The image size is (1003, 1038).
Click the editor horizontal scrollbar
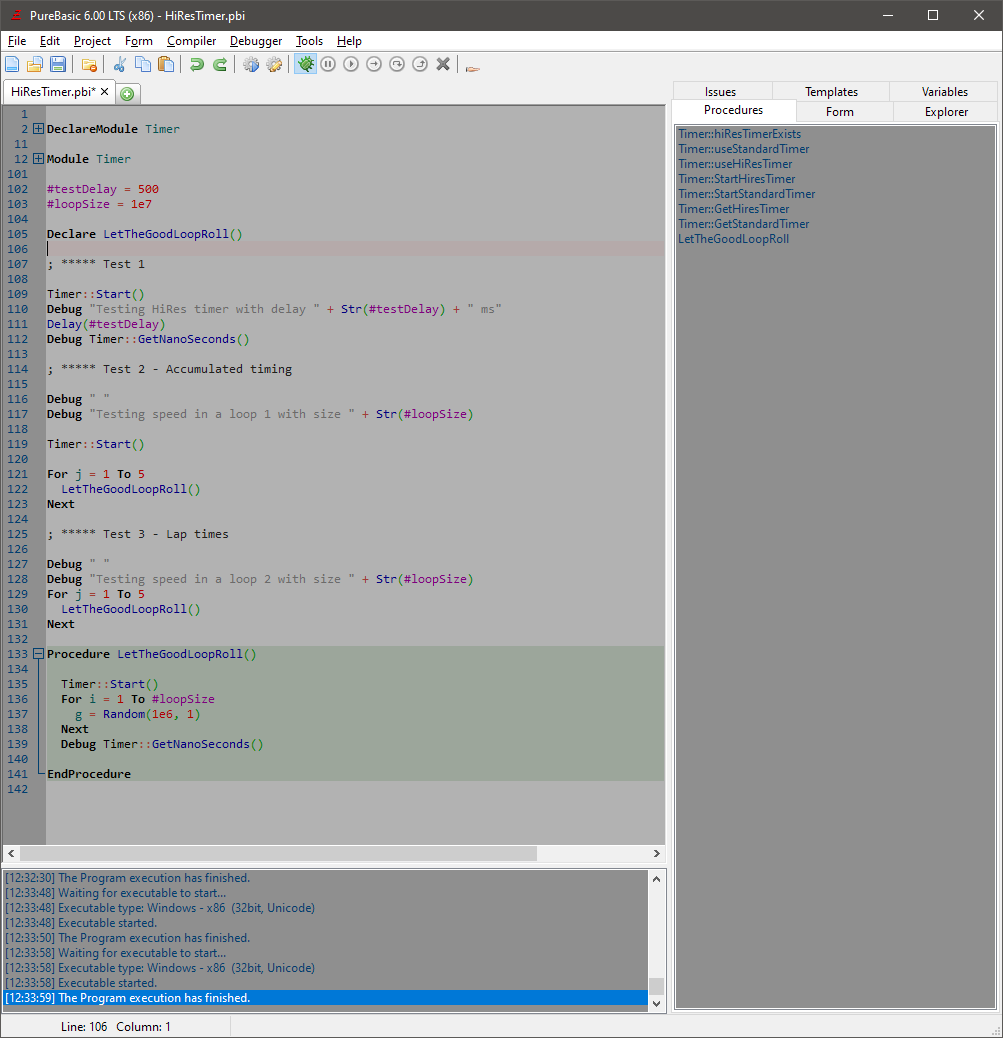(x=278, y=854)
